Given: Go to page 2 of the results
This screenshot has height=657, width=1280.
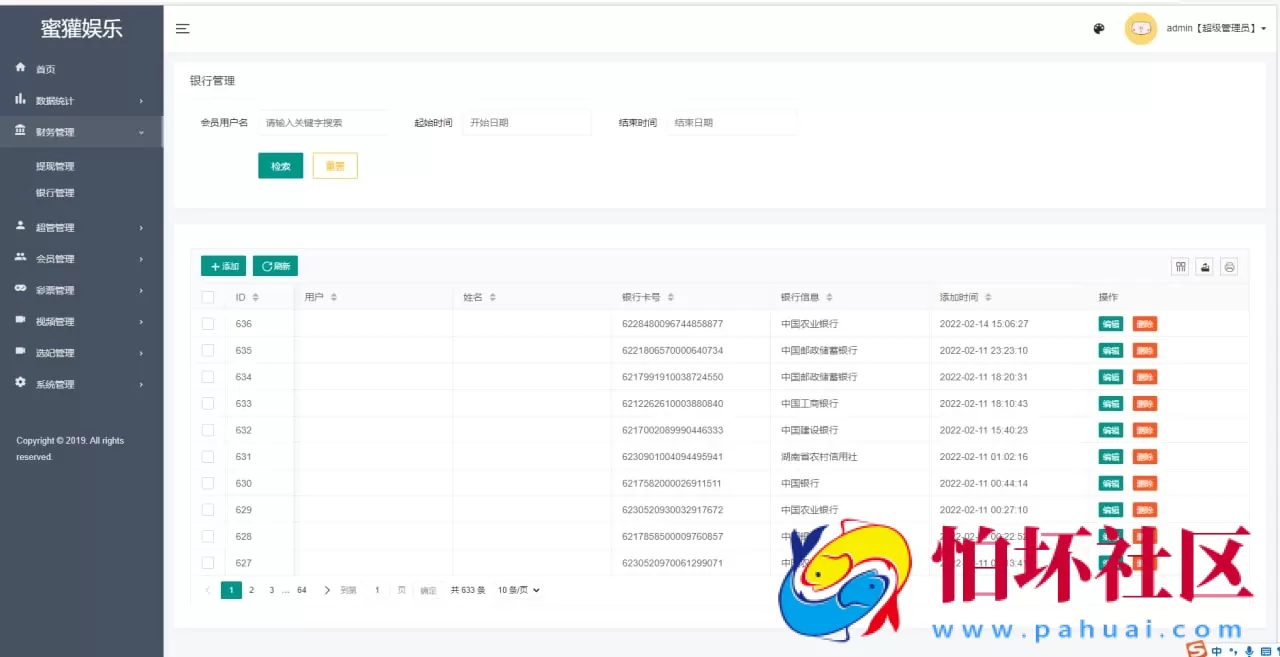Looking at the screenshot, I should point(253,590).
